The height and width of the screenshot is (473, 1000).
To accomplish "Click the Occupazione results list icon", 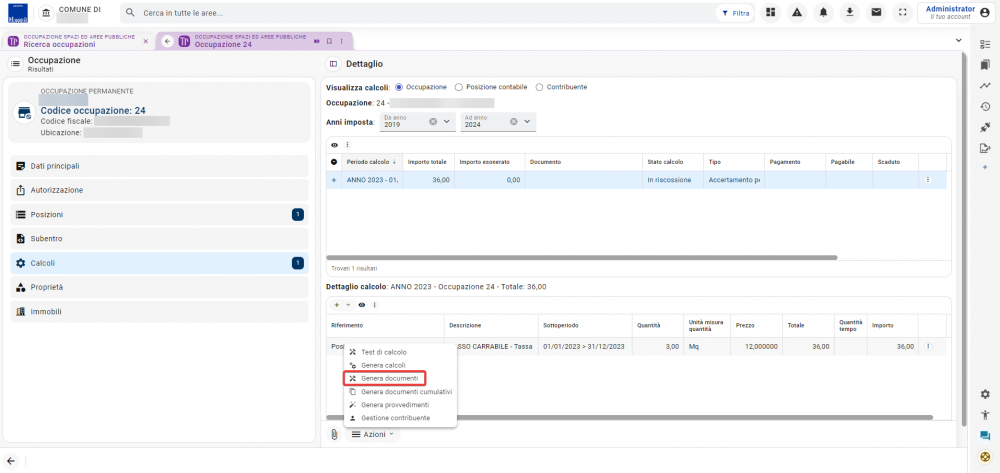I will (x=15, y=64).
